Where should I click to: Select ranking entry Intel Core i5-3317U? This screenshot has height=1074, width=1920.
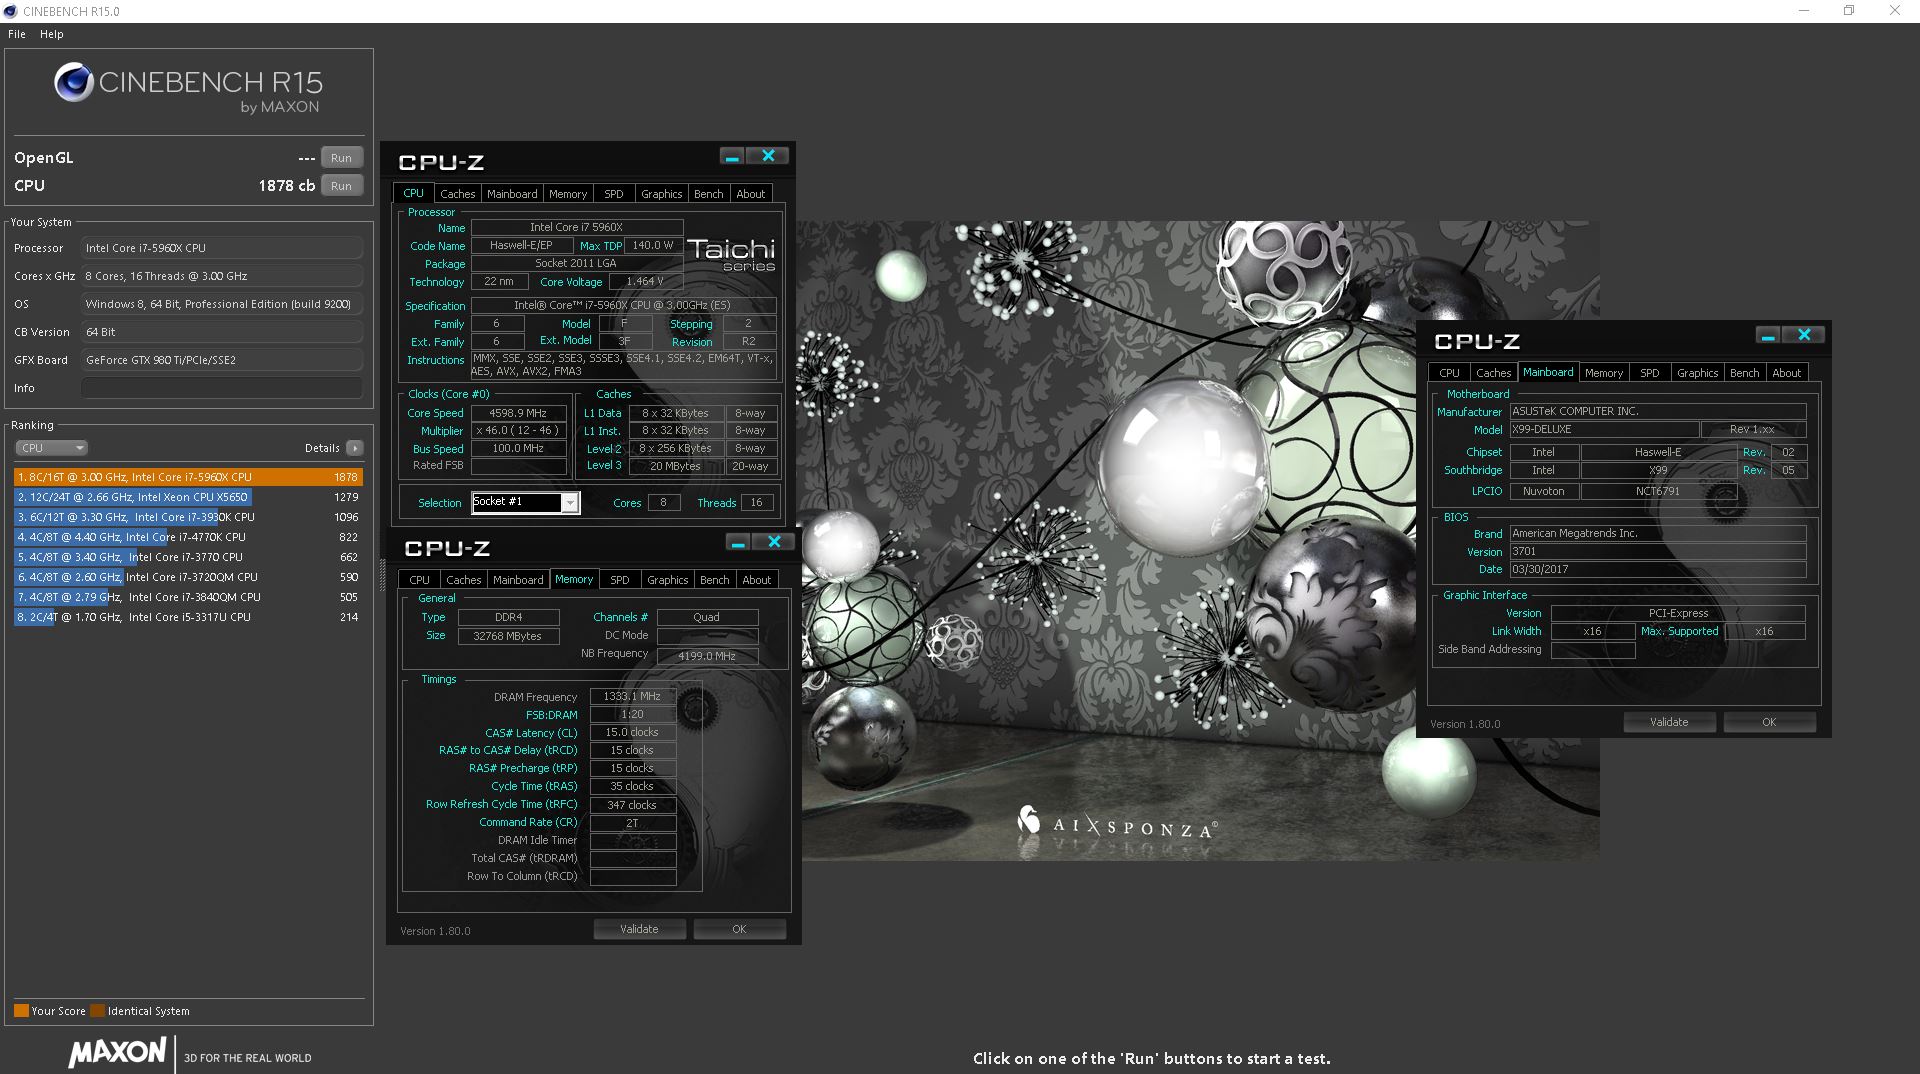[188, 617]
